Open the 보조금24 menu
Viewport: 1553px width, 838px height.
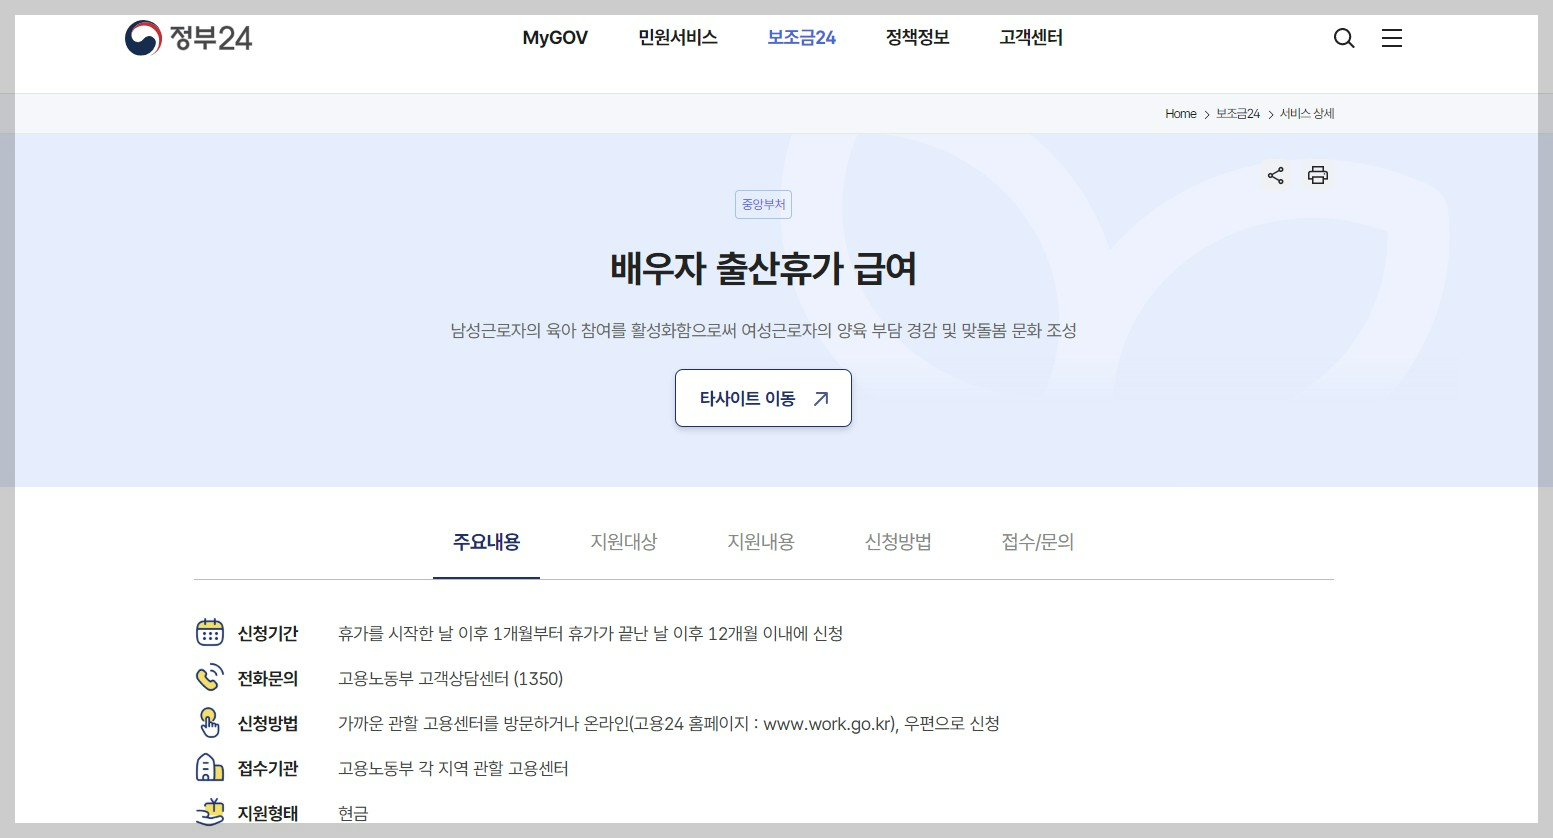coord(801,38)
